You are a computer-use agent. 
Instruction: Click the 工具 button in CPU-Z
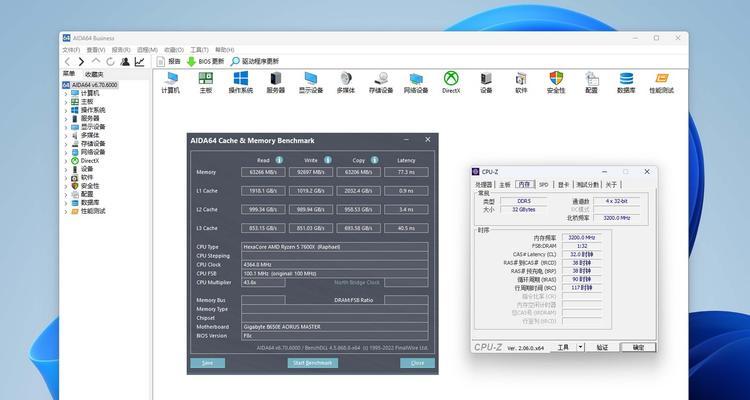tap(563, 347)
